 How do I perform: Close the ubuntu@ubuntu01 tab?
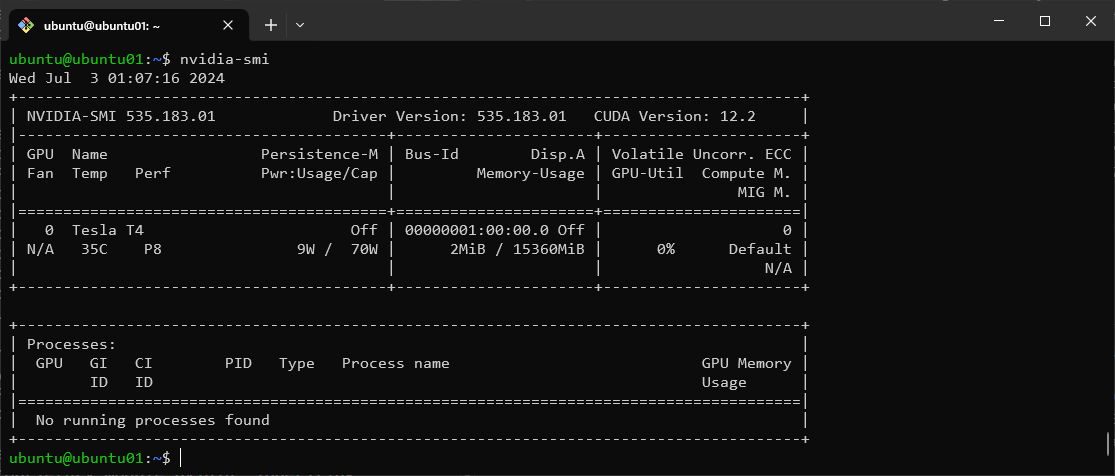(x=228, y=25)
